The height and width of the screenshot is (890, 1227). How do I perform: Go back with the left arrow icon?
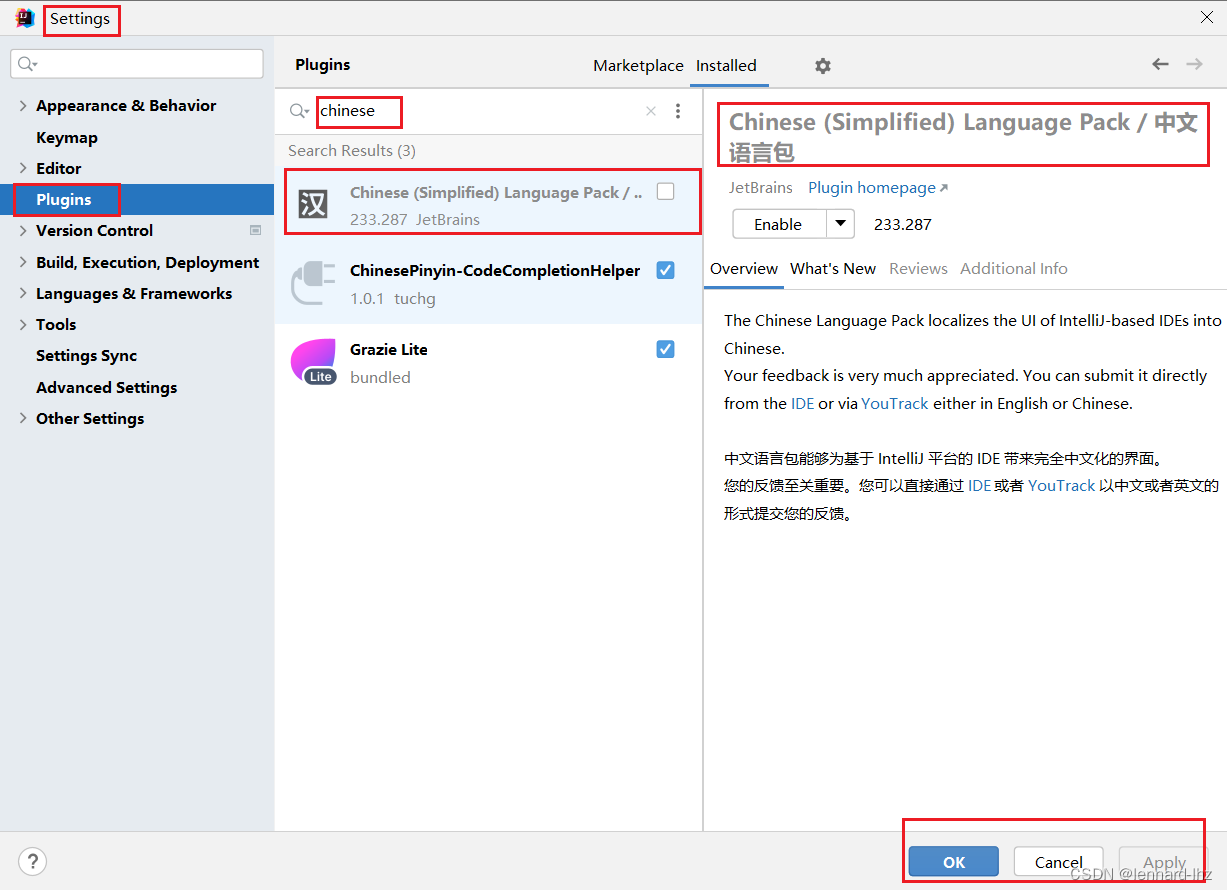(x=1160, y=64)
